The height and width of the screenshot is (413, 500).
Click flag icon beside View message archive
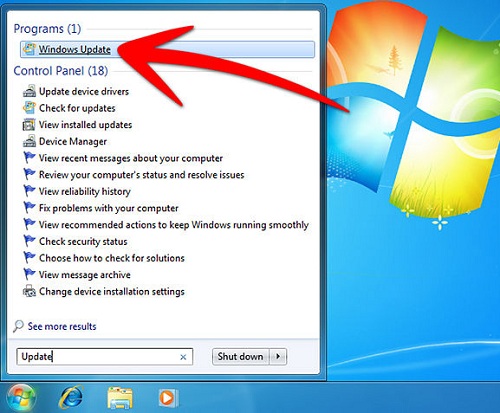pos(29,274)
